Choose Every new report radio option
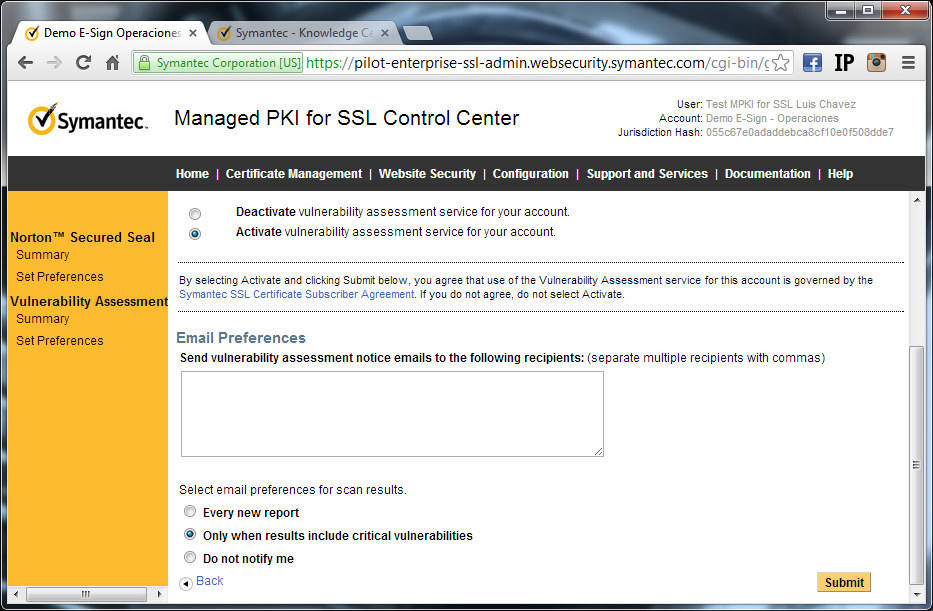 (x=190, y=512)
